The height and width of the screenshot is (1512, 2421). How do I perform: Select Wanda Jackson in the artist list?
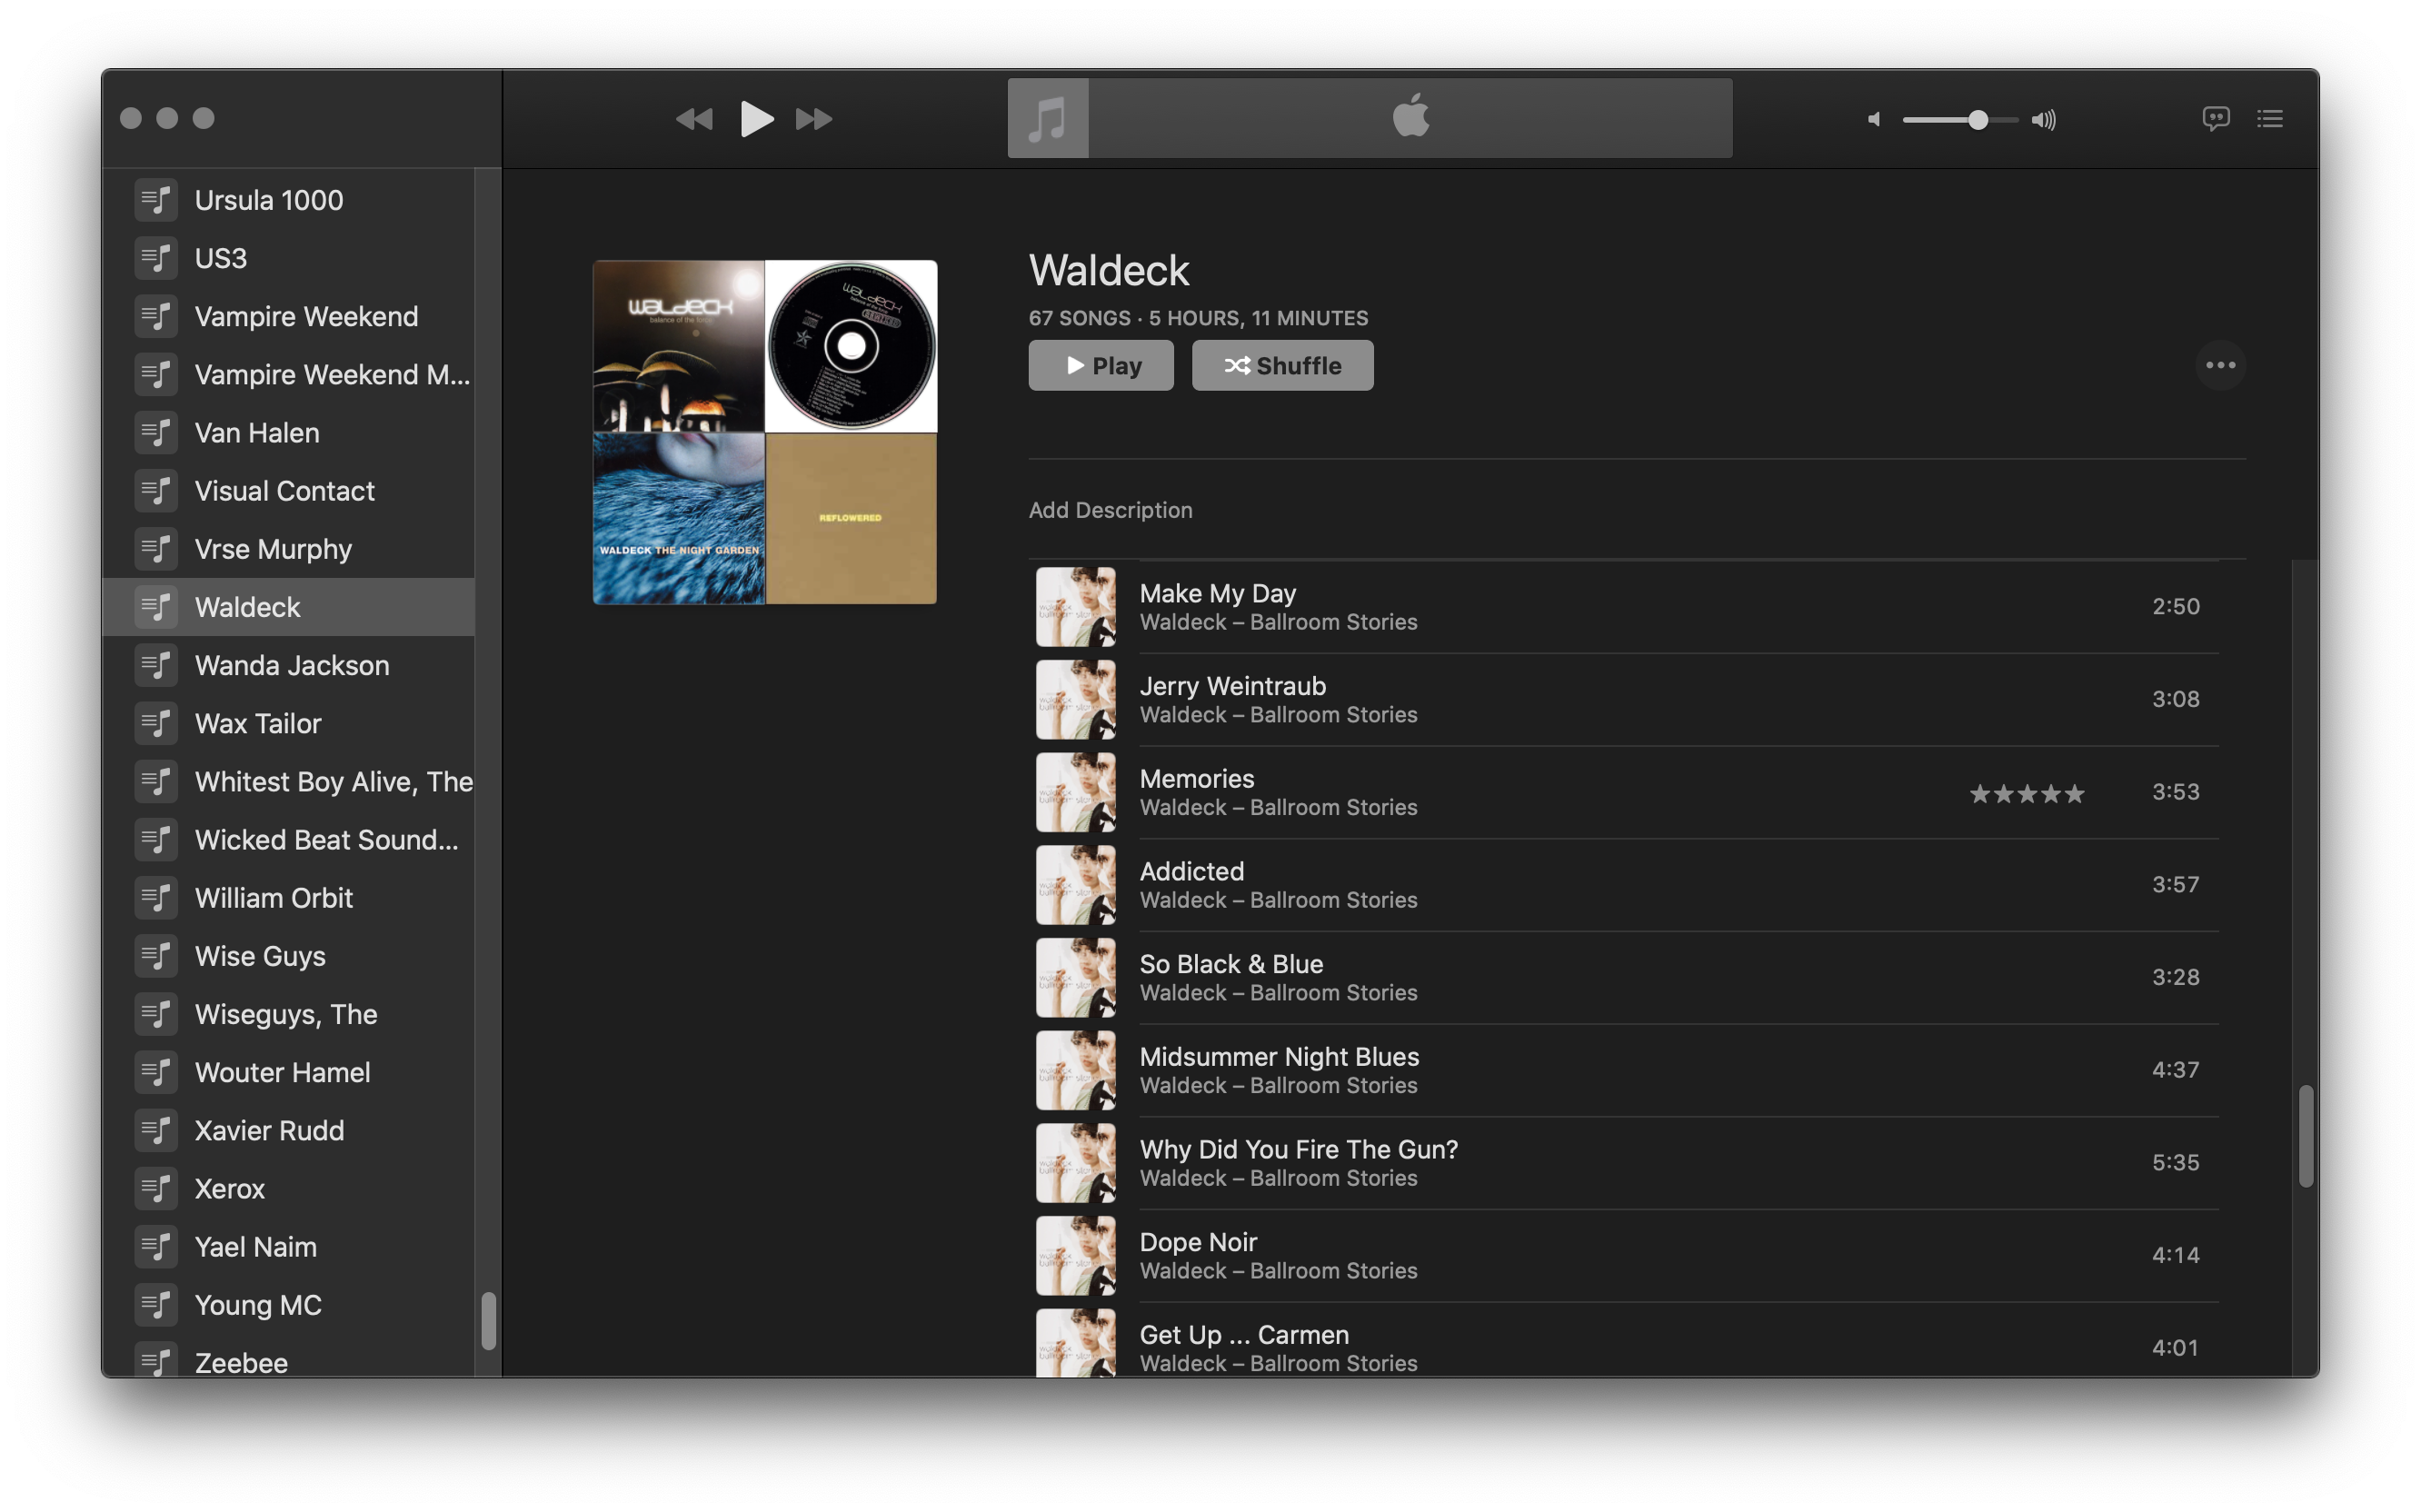tap(292, 665)
